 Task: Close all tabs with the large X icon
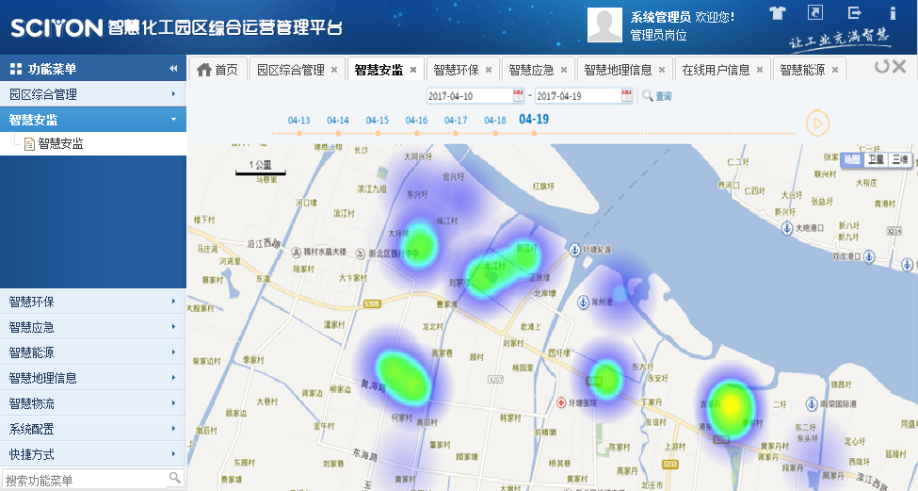(902, 67)
